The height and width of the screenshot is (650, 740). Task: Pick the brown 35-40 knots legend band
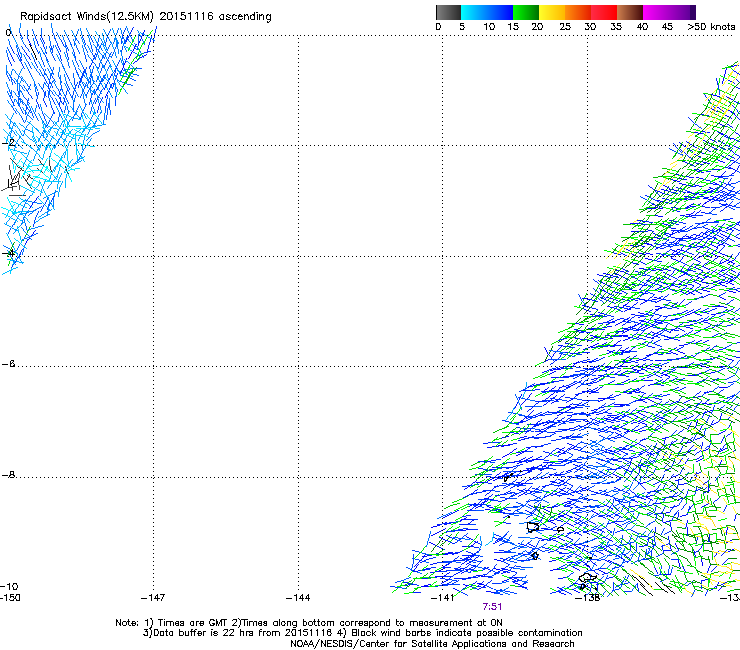point(630,12)
